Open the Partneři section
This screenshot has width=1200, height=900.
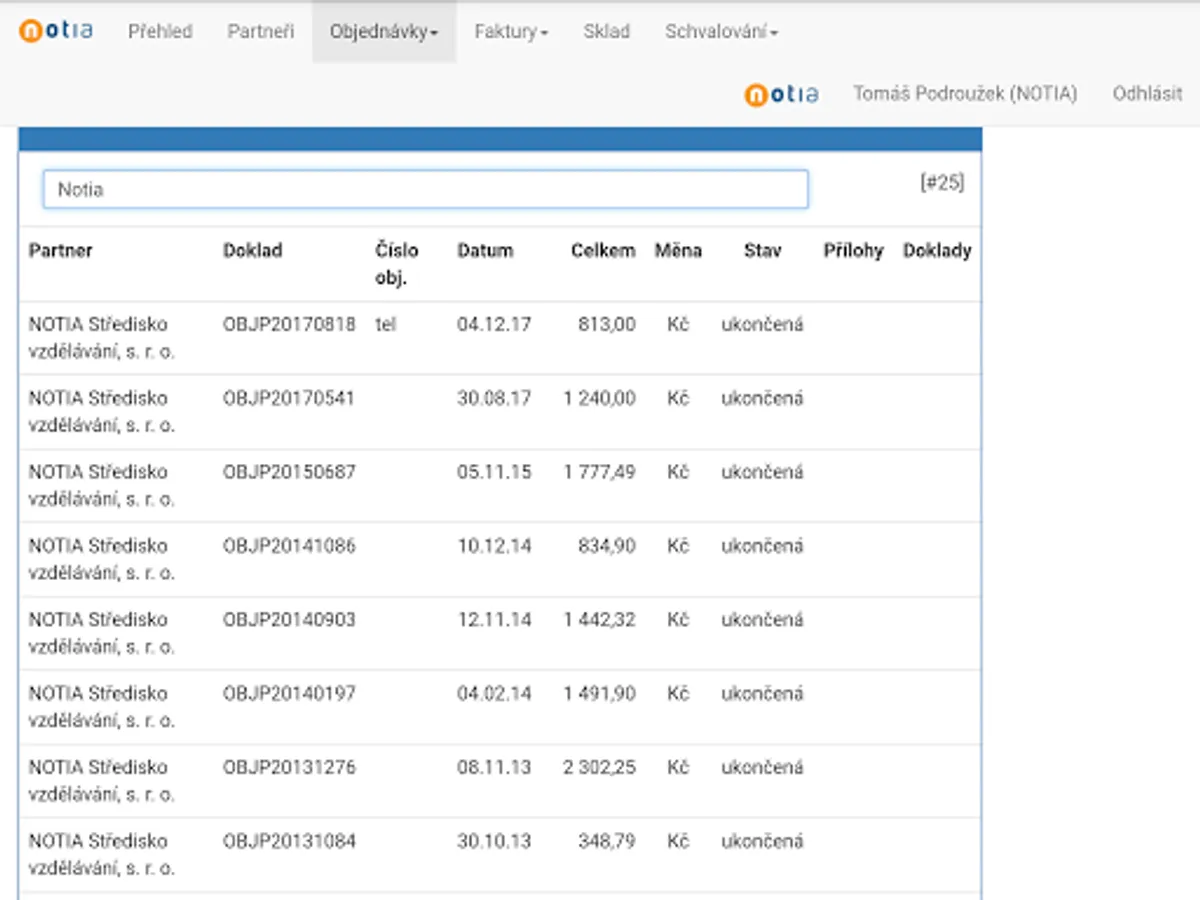(x=261, y=31)
